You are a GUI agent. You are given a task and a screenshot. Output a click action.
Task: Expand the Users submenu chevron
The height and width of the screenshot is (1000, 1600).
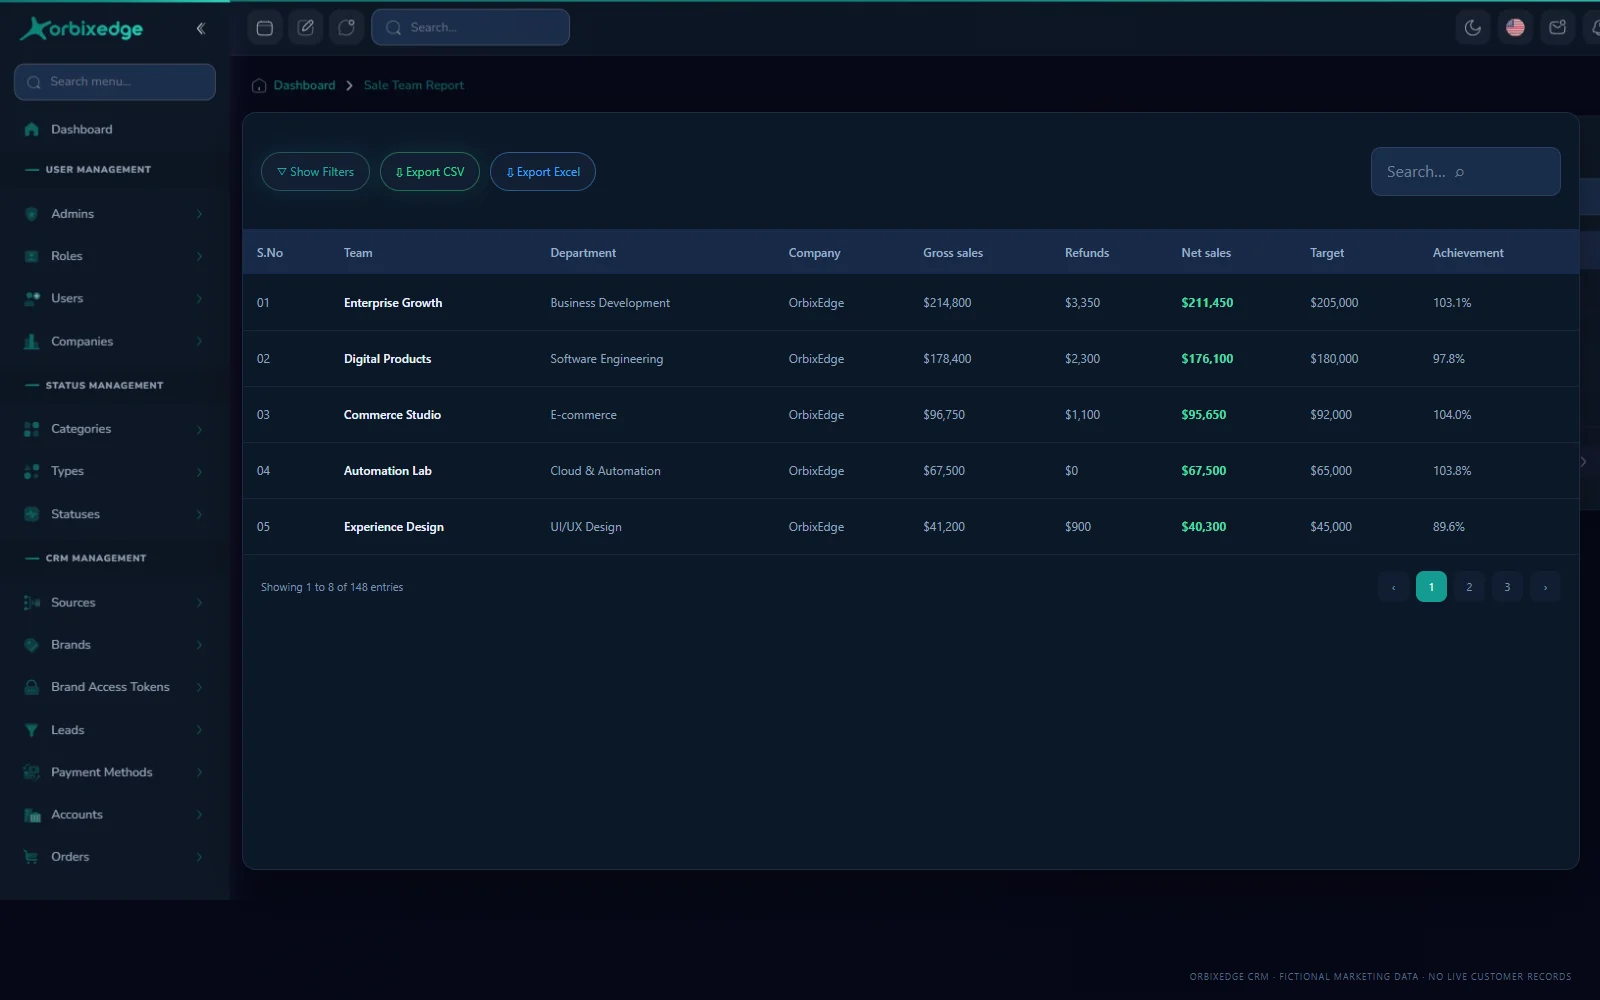pyautogui.click(x=199, y=298)
